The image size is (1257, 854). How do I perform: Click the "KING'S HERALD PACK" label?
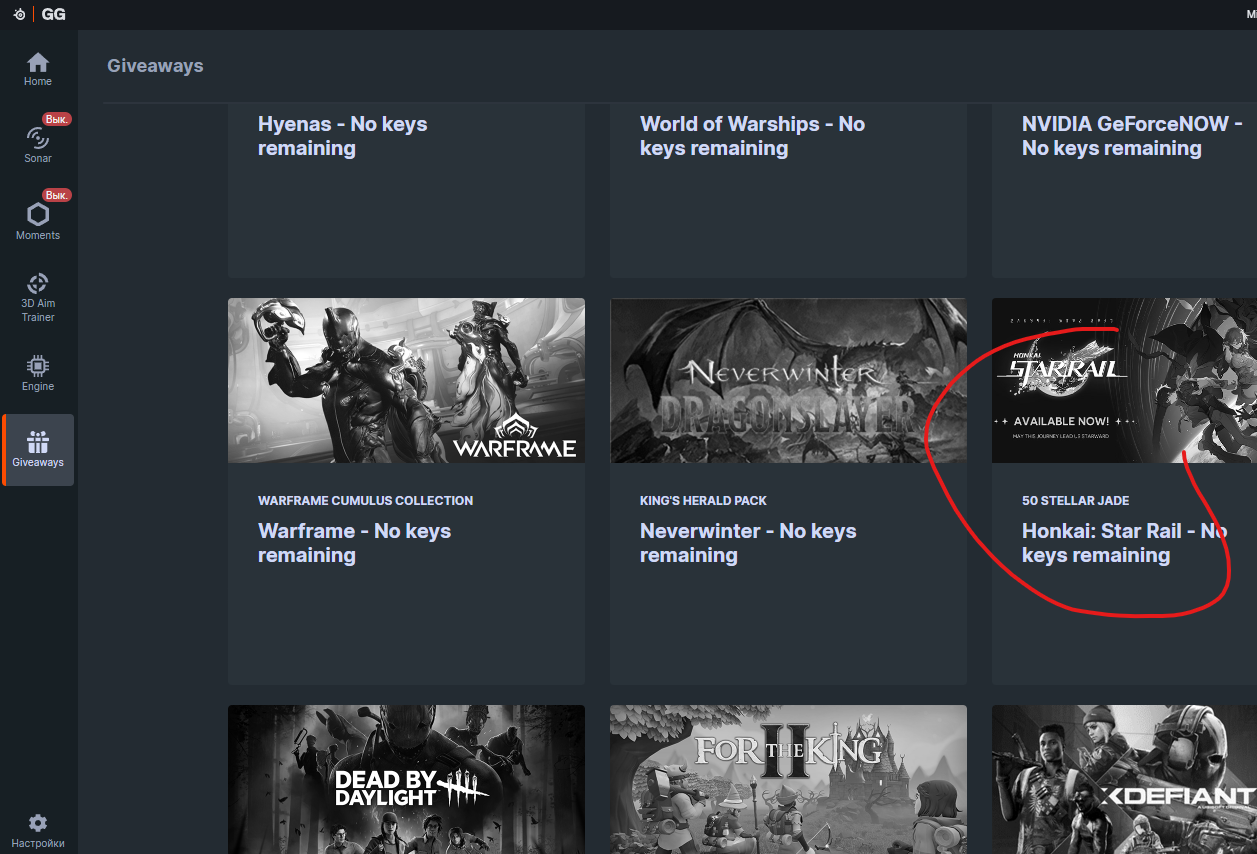point(703,501)
